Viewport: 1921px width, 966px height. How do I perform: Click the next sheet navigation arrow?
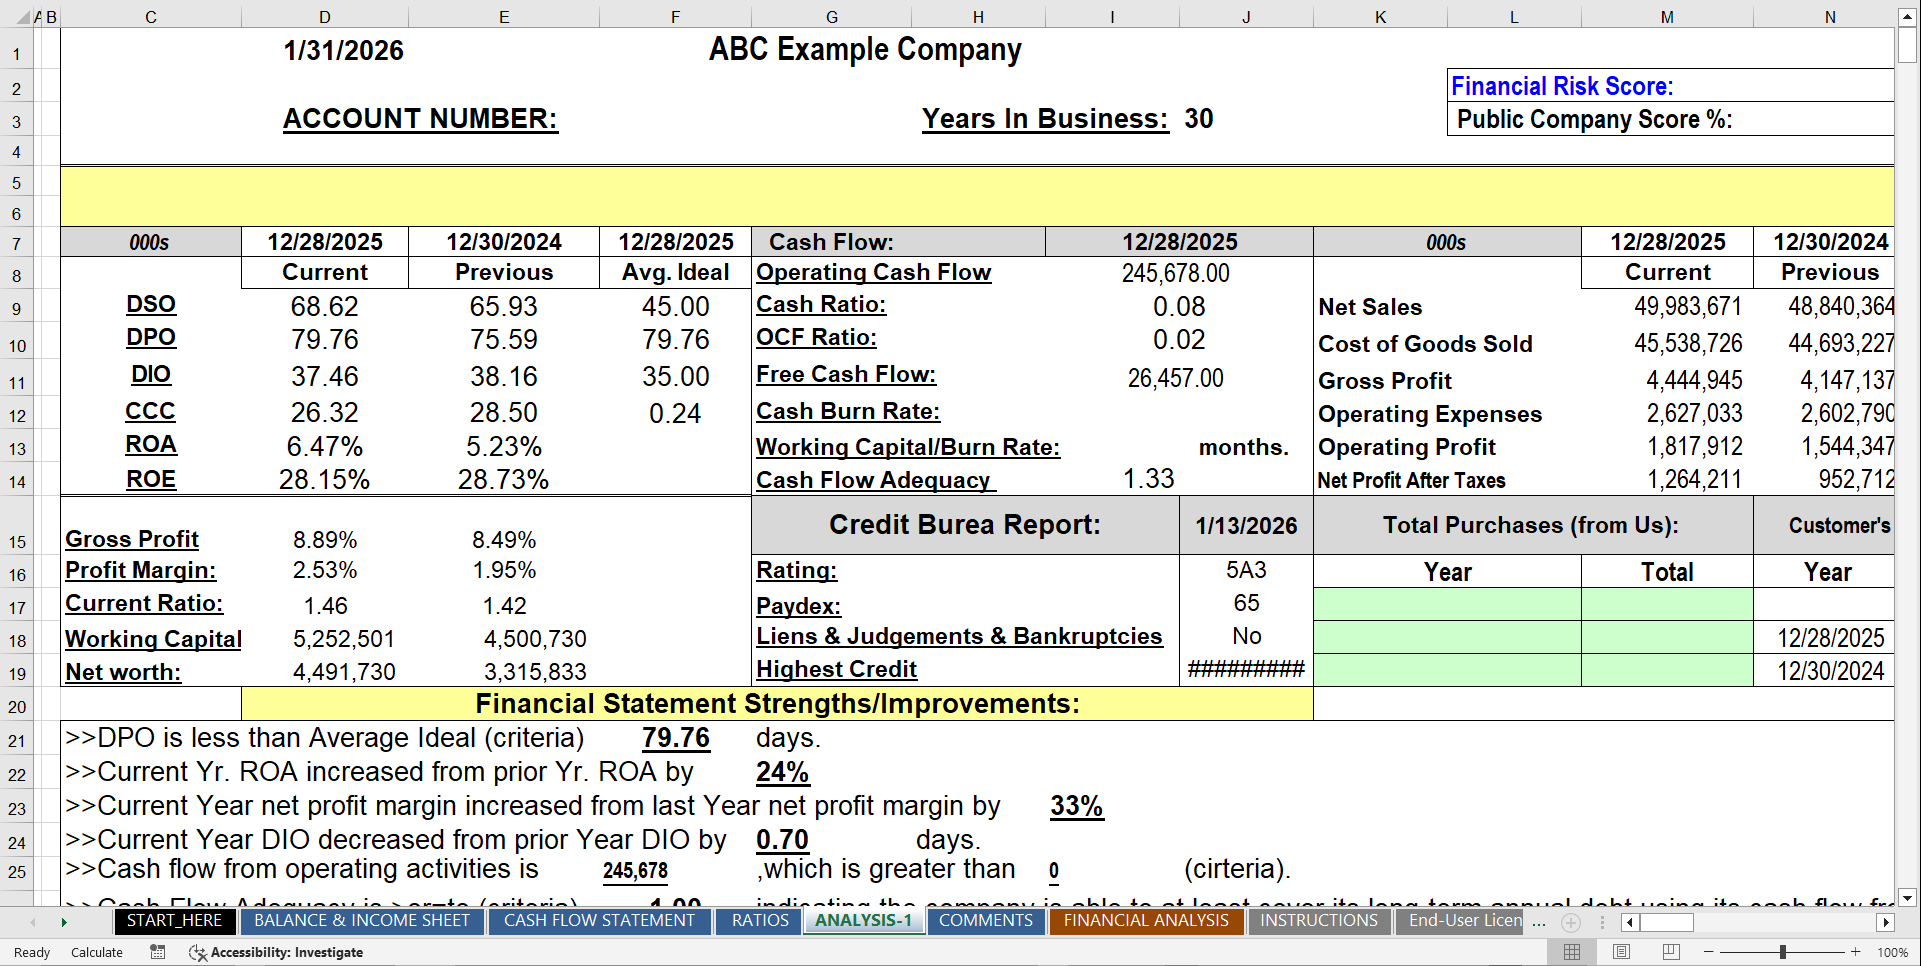tap(64, 922)
